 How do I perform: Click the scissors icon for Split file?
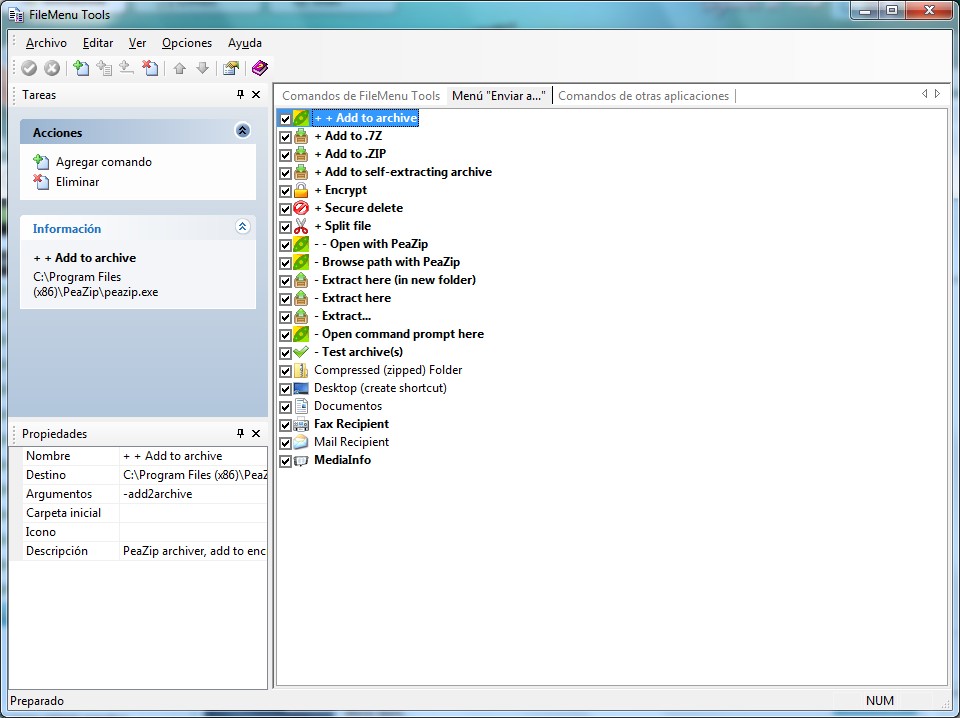click(301, 226)
